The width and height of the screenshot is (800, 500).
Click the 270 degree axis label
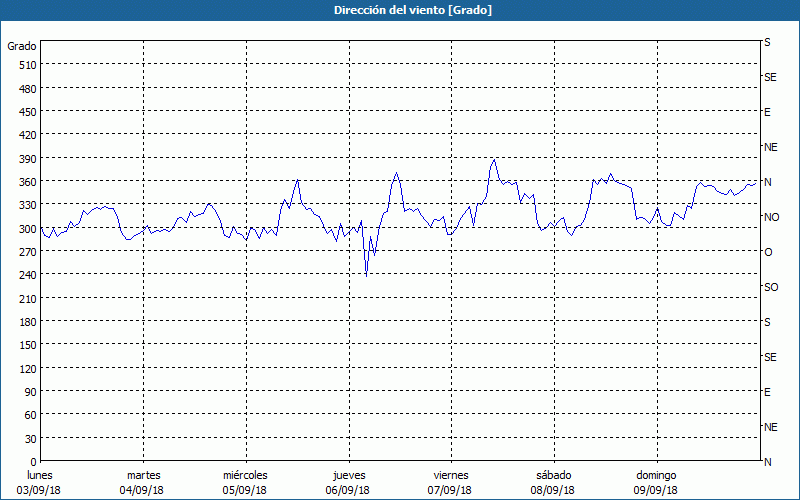pyautogui.click(x=28, y=253)
